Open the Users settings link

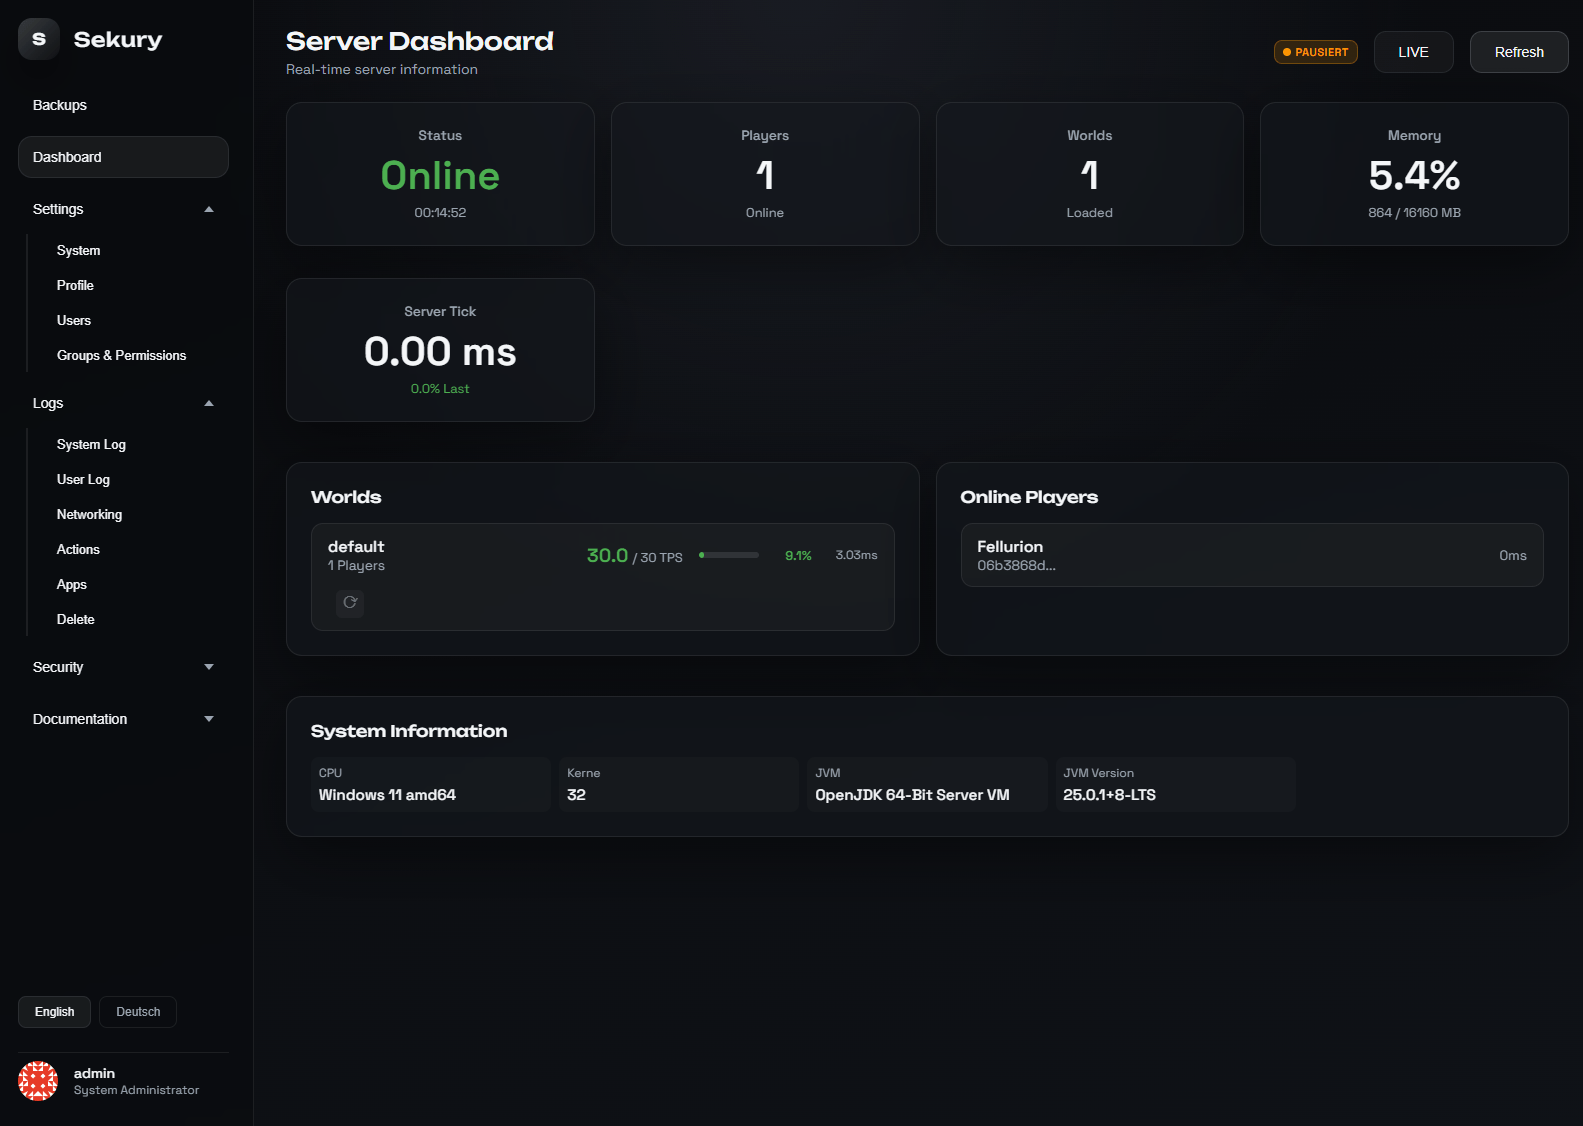point(74,320)
